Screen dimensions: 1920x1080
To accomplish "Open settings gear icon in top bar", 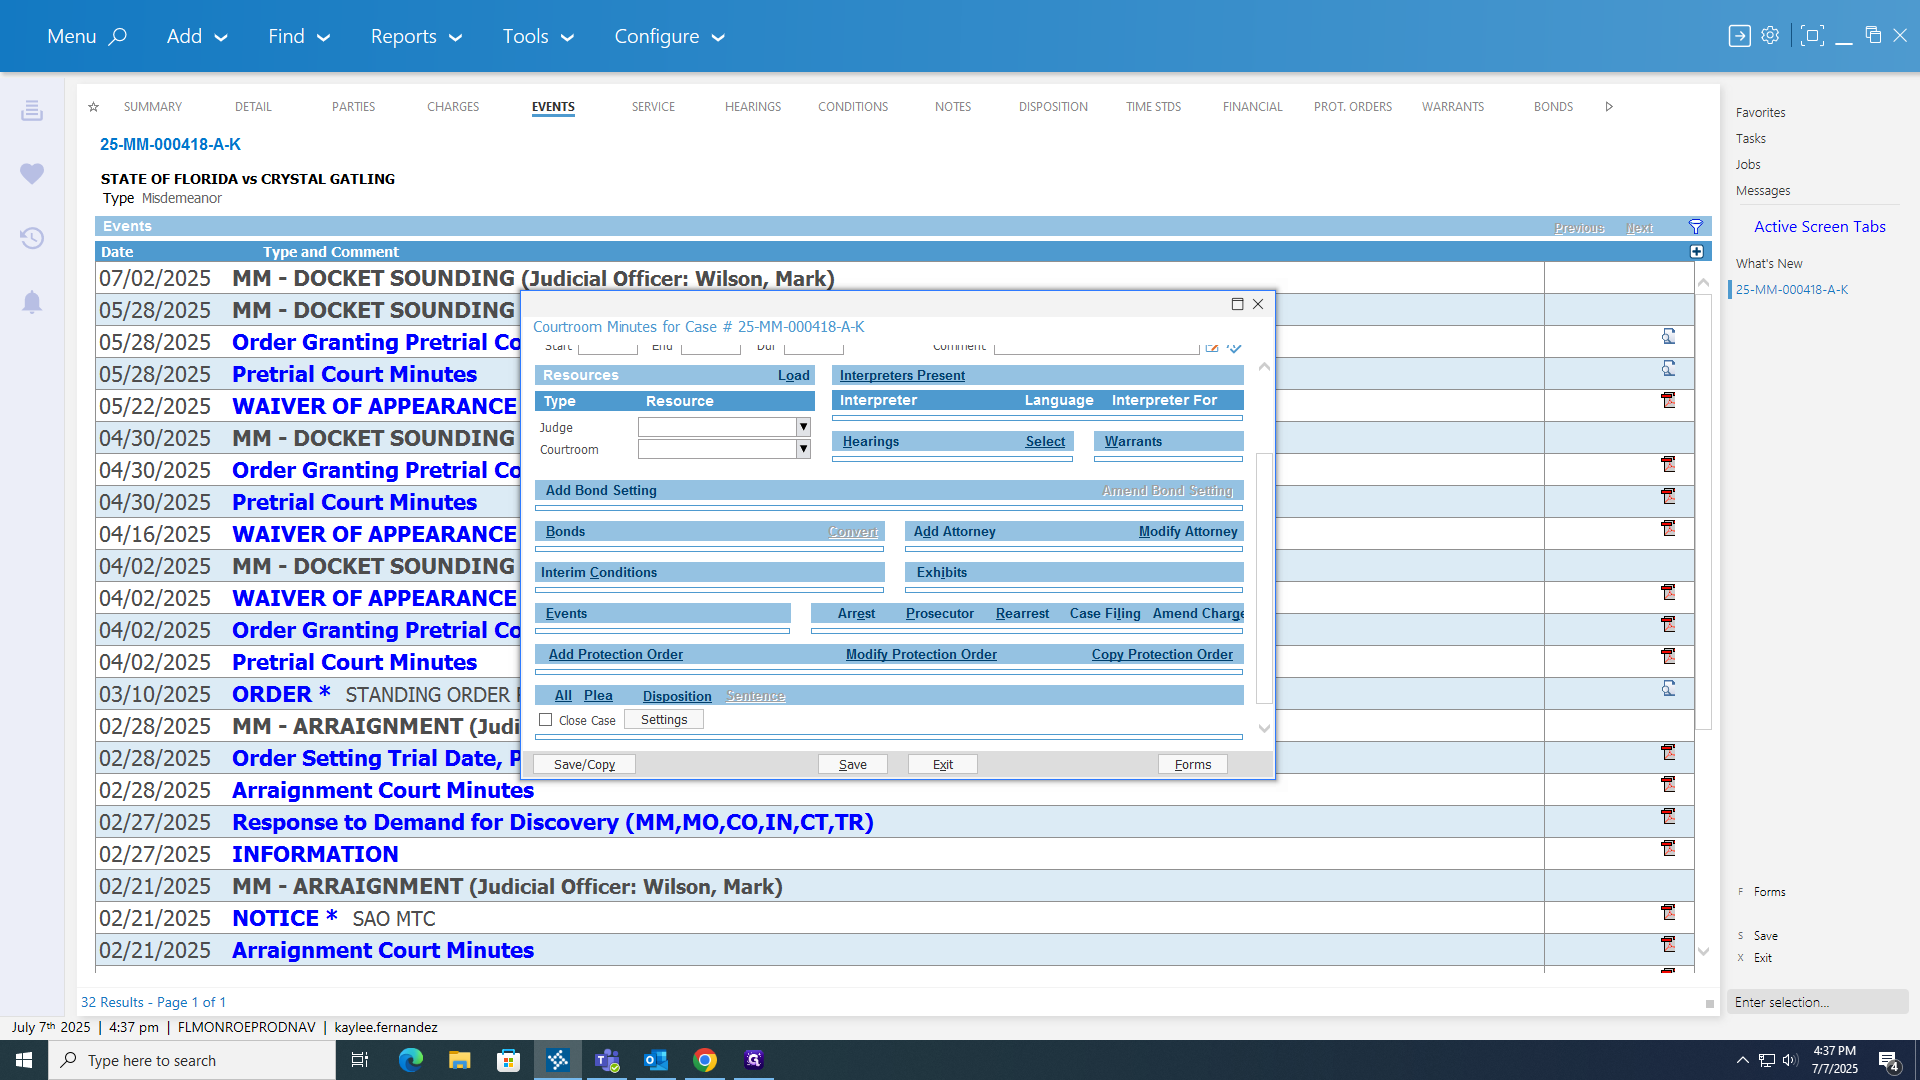I will [x=1770, y=36].
